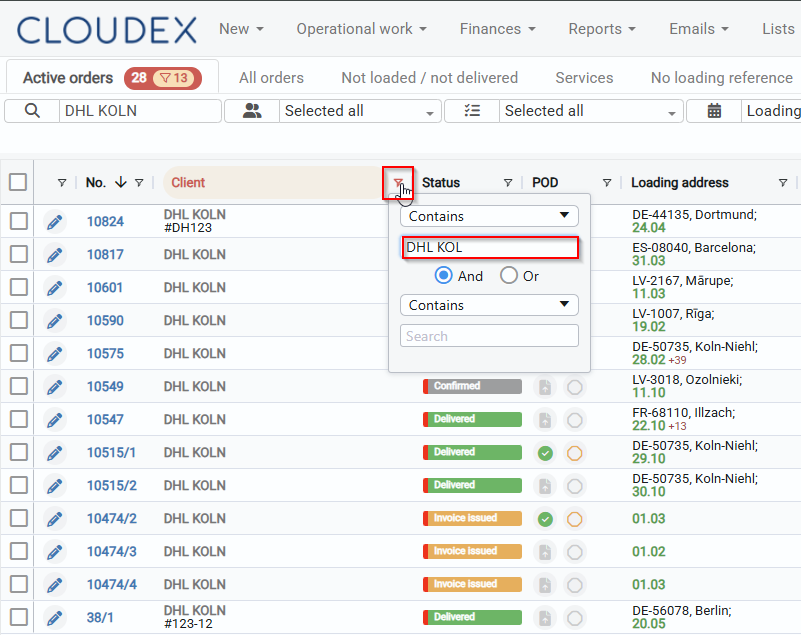This screenshot has height=635, width=801.
Task: Expand the Reports menu
Action: click(x=602, y=29)
